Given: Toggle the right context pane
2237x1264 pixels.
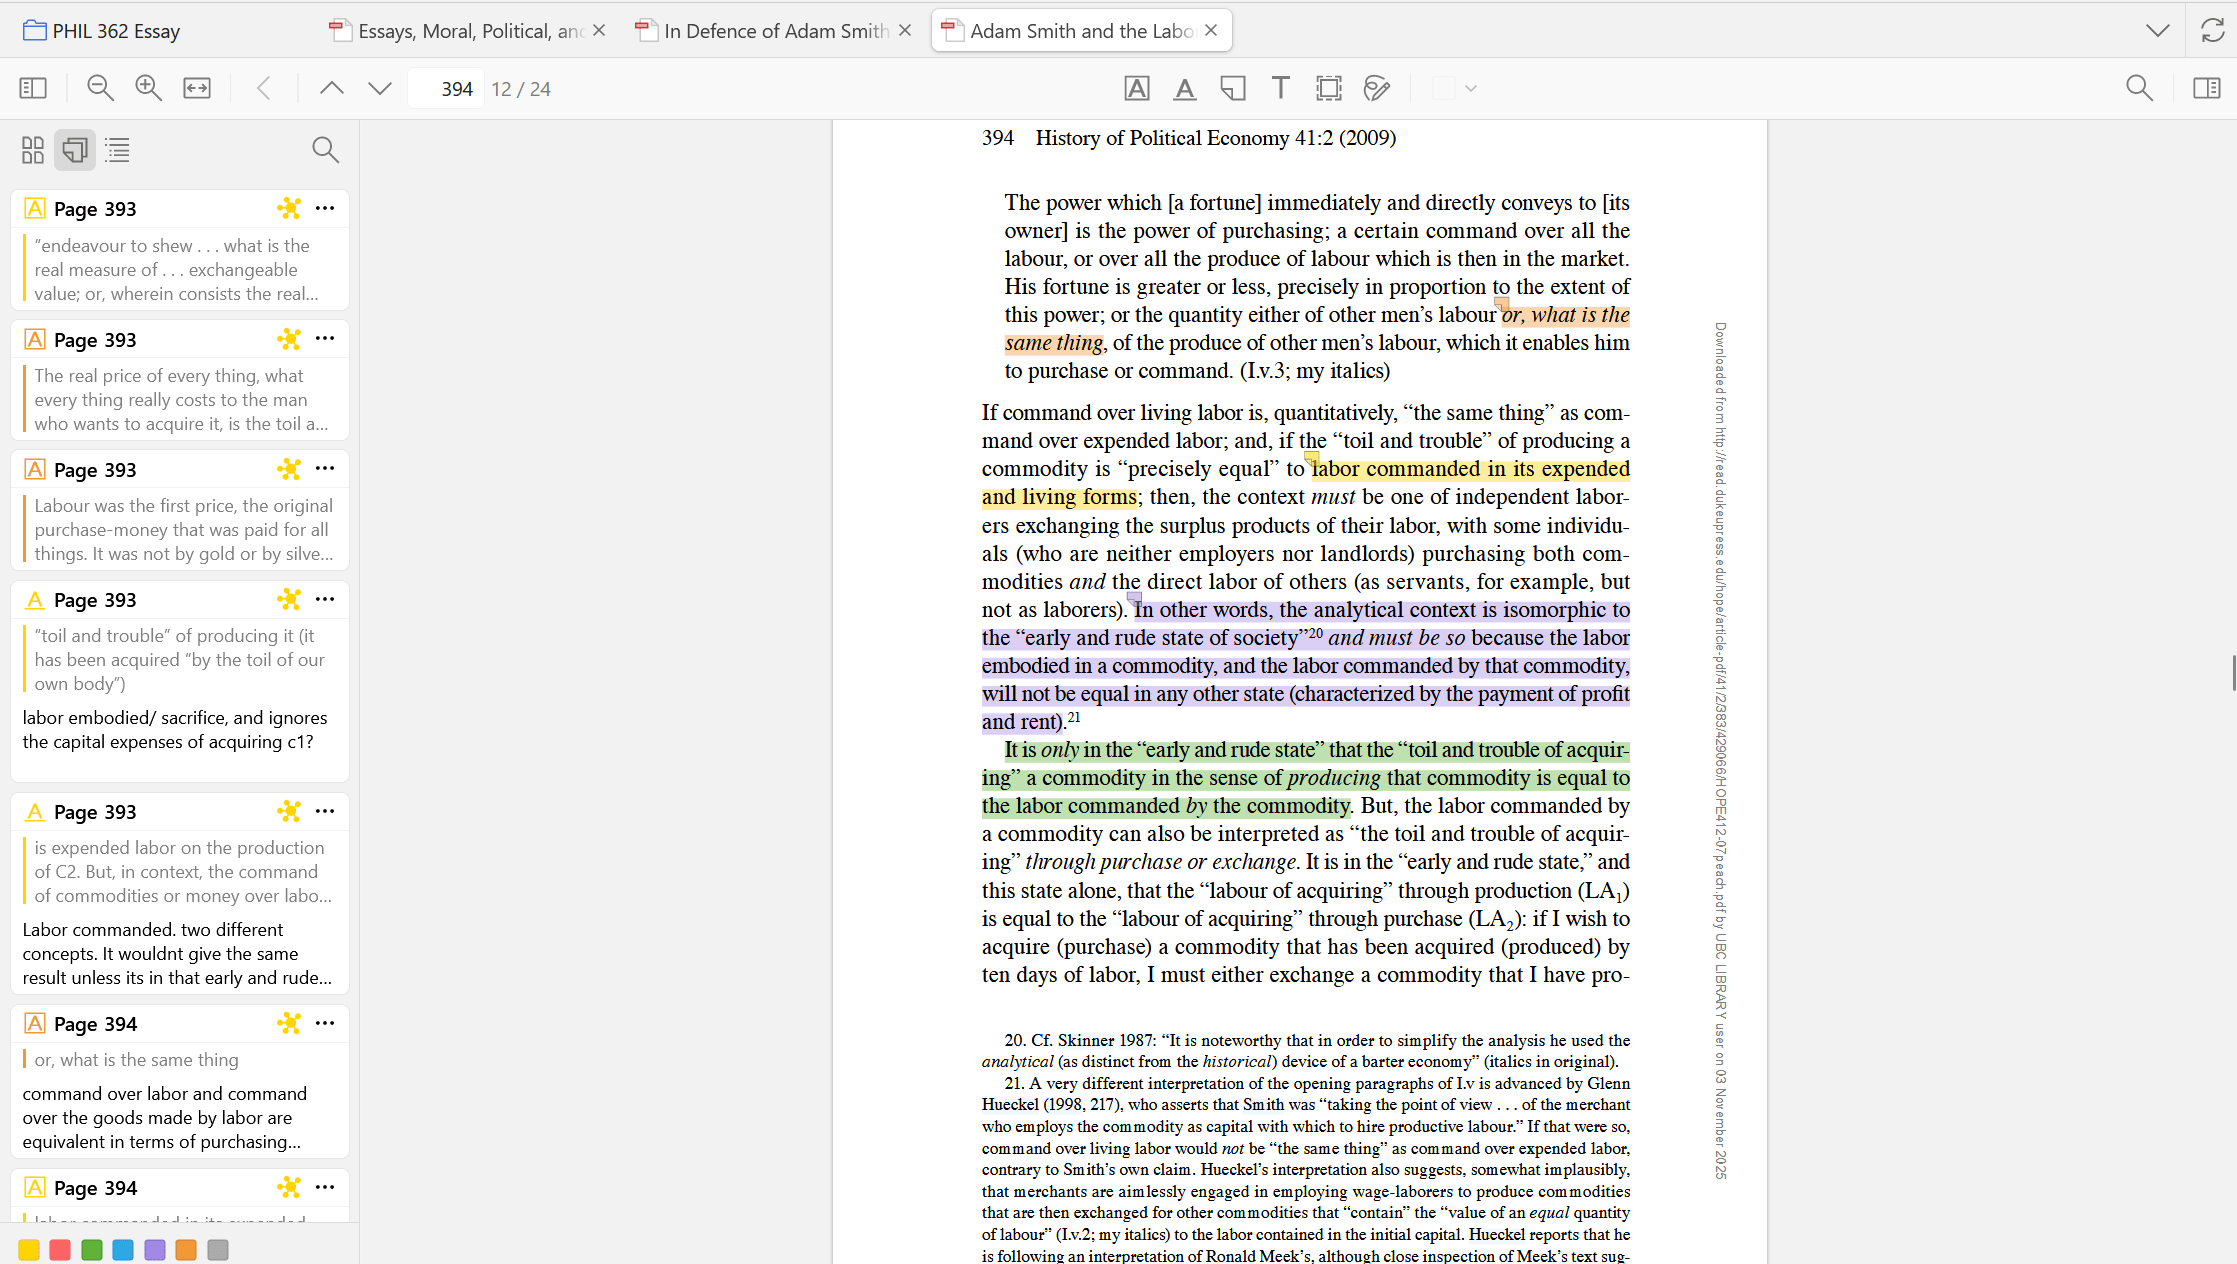Looking at the screenshot, I should pyautogui.click(x=2206, y=88).
